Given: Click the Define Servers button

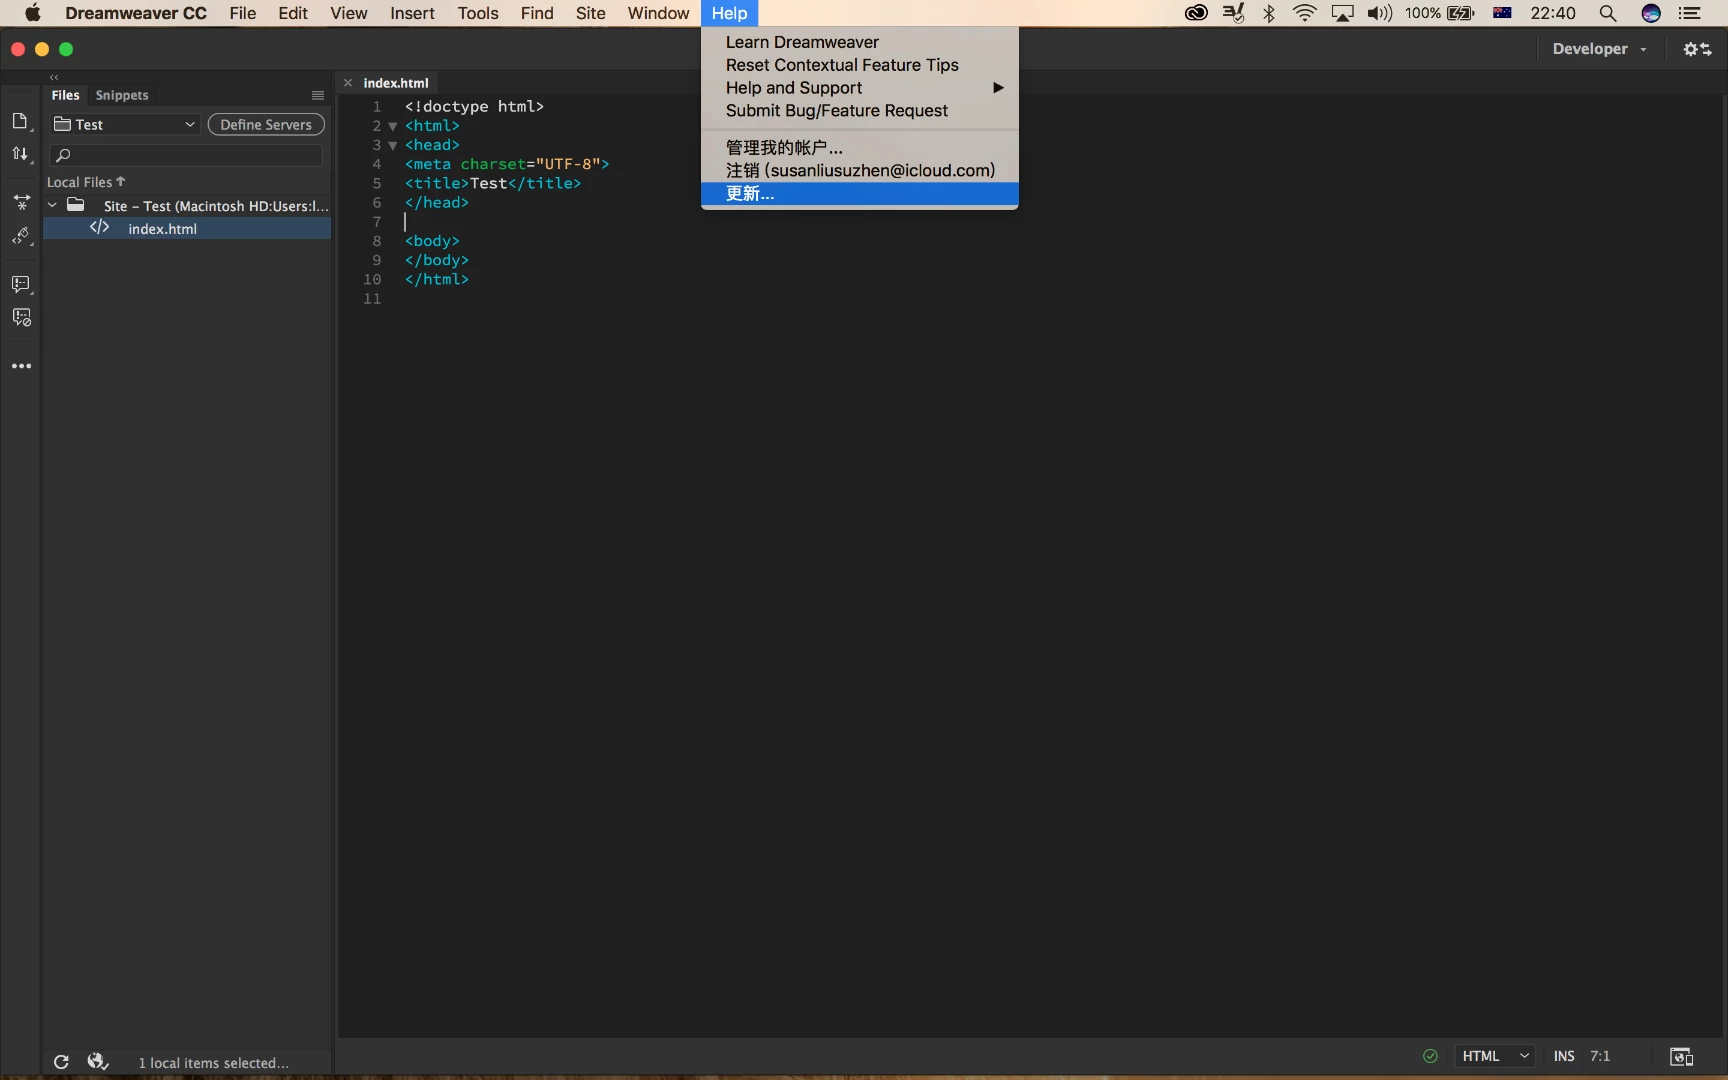Looking at the screenshot, I should [x=266, y=124].
